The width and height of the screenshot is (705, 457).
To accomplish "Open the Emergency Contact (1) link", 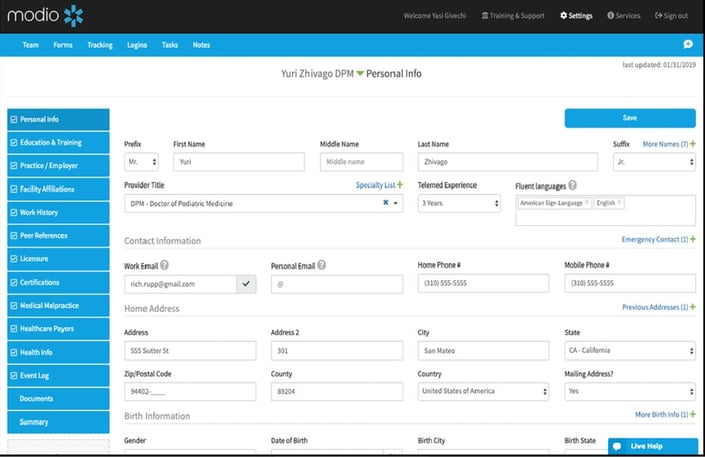I will click(655, 239).
